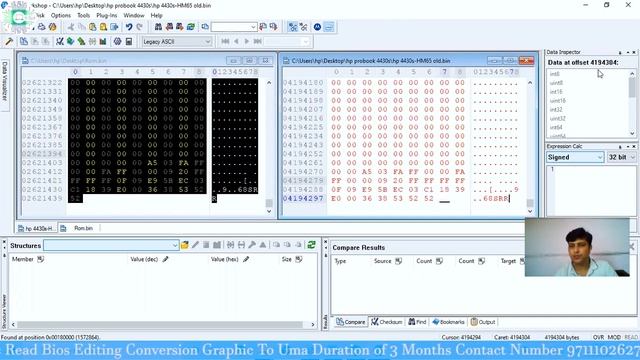Select the Checksum results tab
Screen dimensions: 640x360
pos(387,322)
